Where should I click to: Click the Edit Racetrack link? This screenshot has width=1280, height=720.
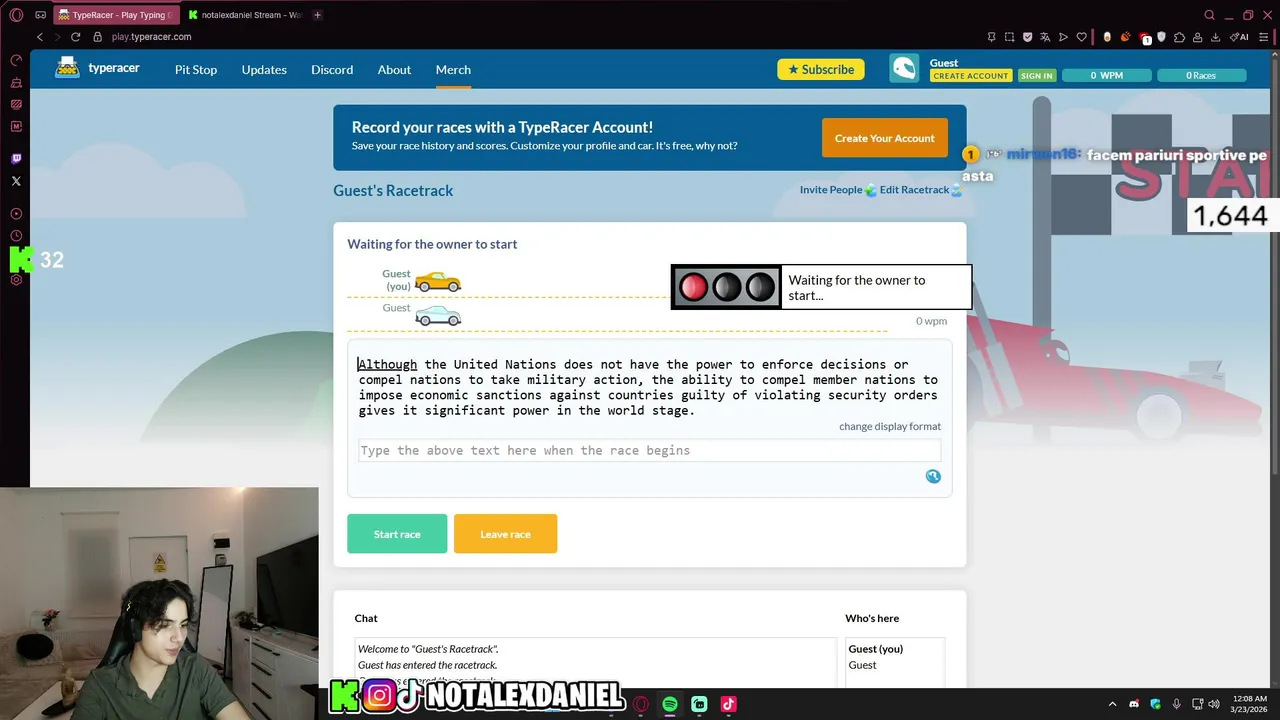[x=914, y=190]
